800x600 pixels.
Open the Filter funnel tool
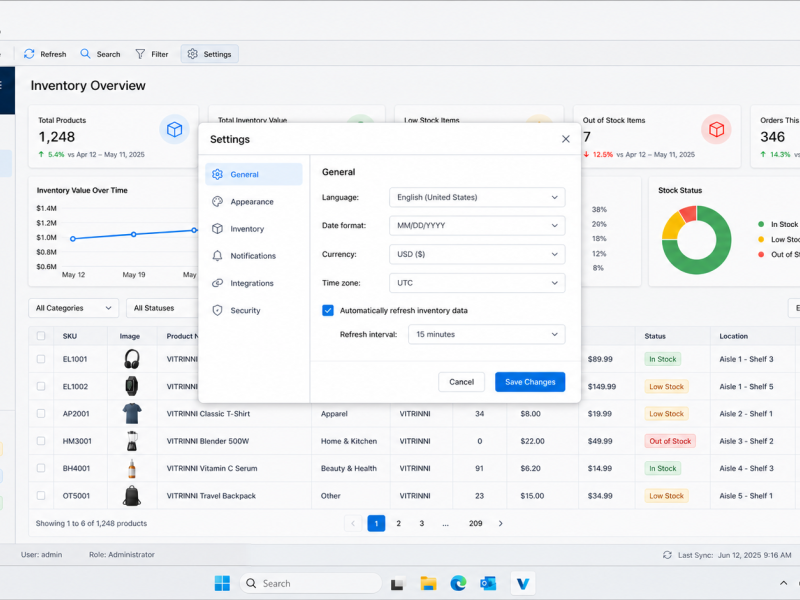152,54
